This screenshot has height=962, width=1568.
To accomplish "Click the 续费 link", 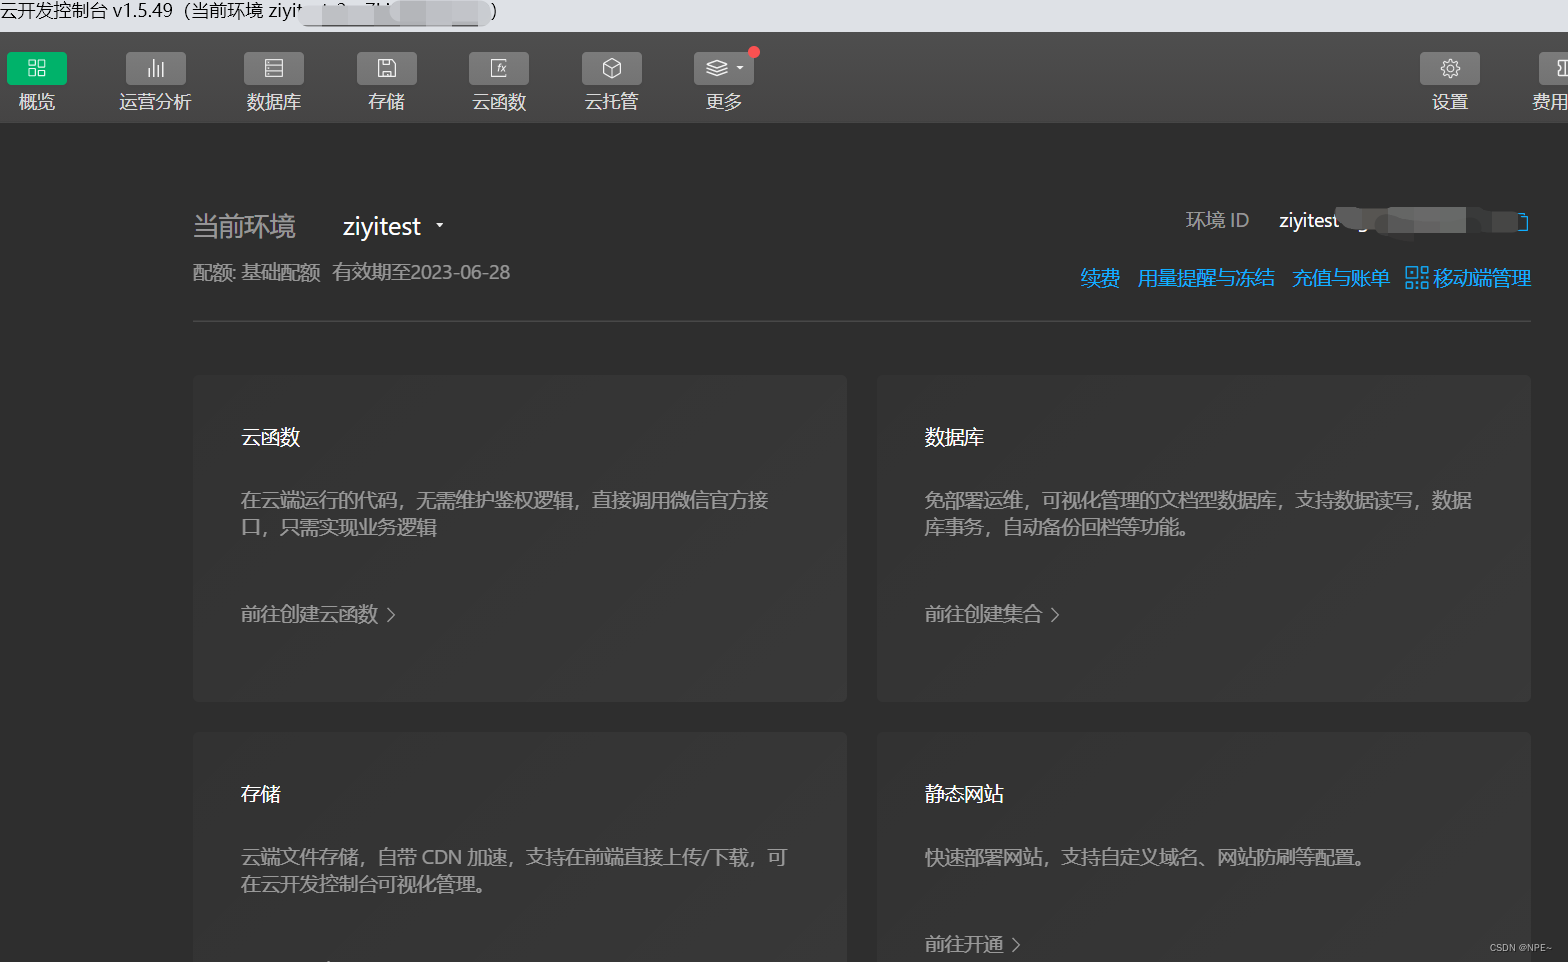I will point(1100,278).
